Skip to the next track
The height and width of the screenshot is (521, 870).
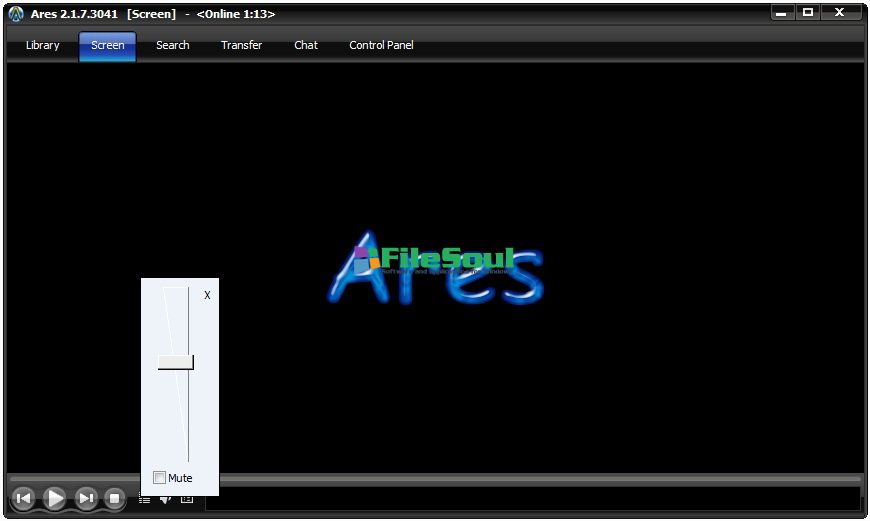pos(87,498)
